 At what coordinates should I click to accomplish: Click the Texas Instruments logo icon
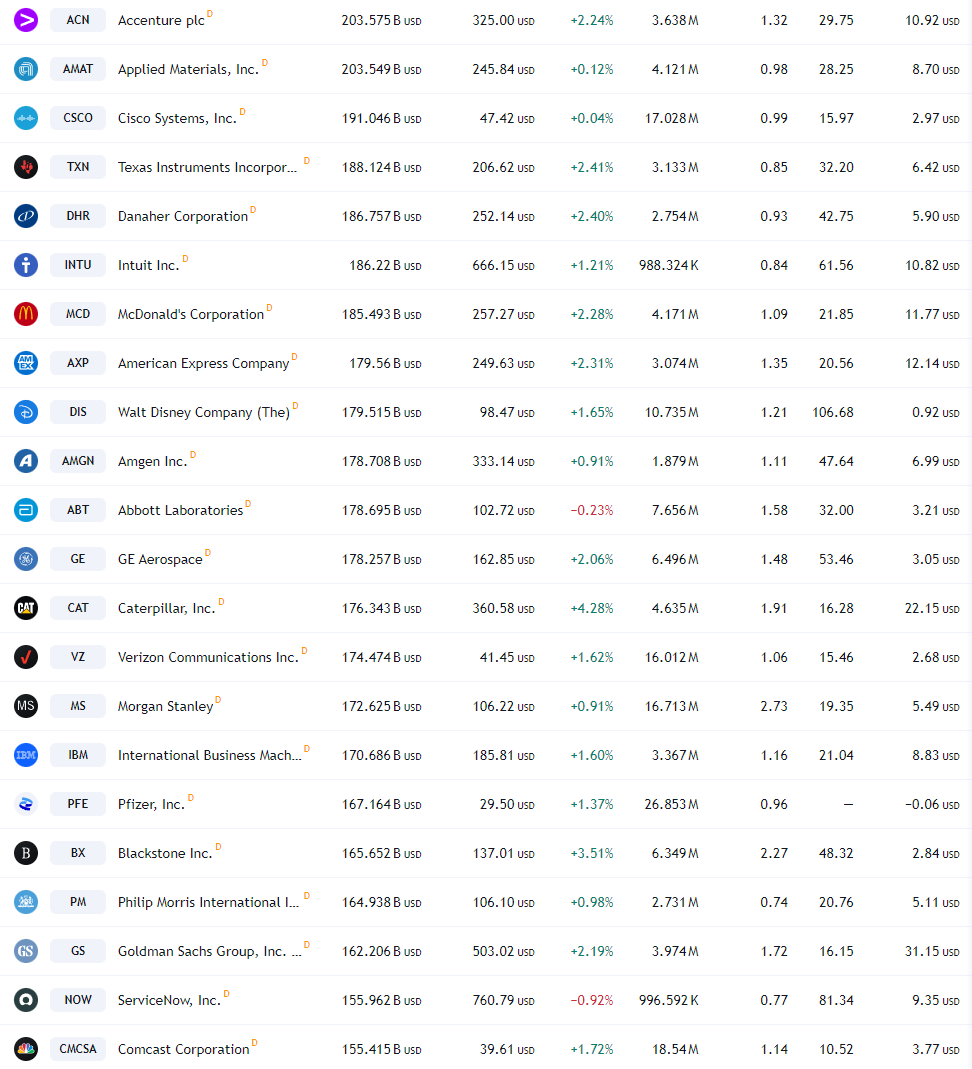tap(26, 167)
